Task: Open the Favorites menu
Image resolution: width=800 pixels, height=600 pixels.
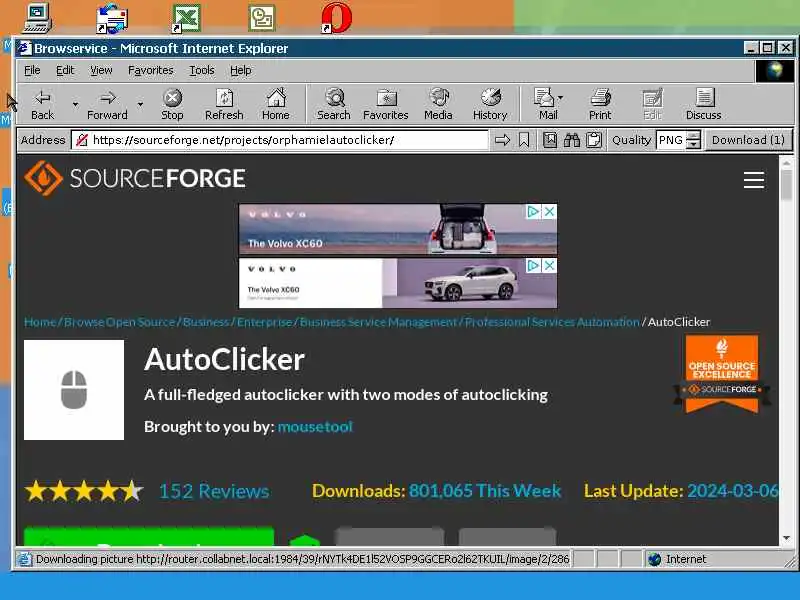Action: coord(151,70)
